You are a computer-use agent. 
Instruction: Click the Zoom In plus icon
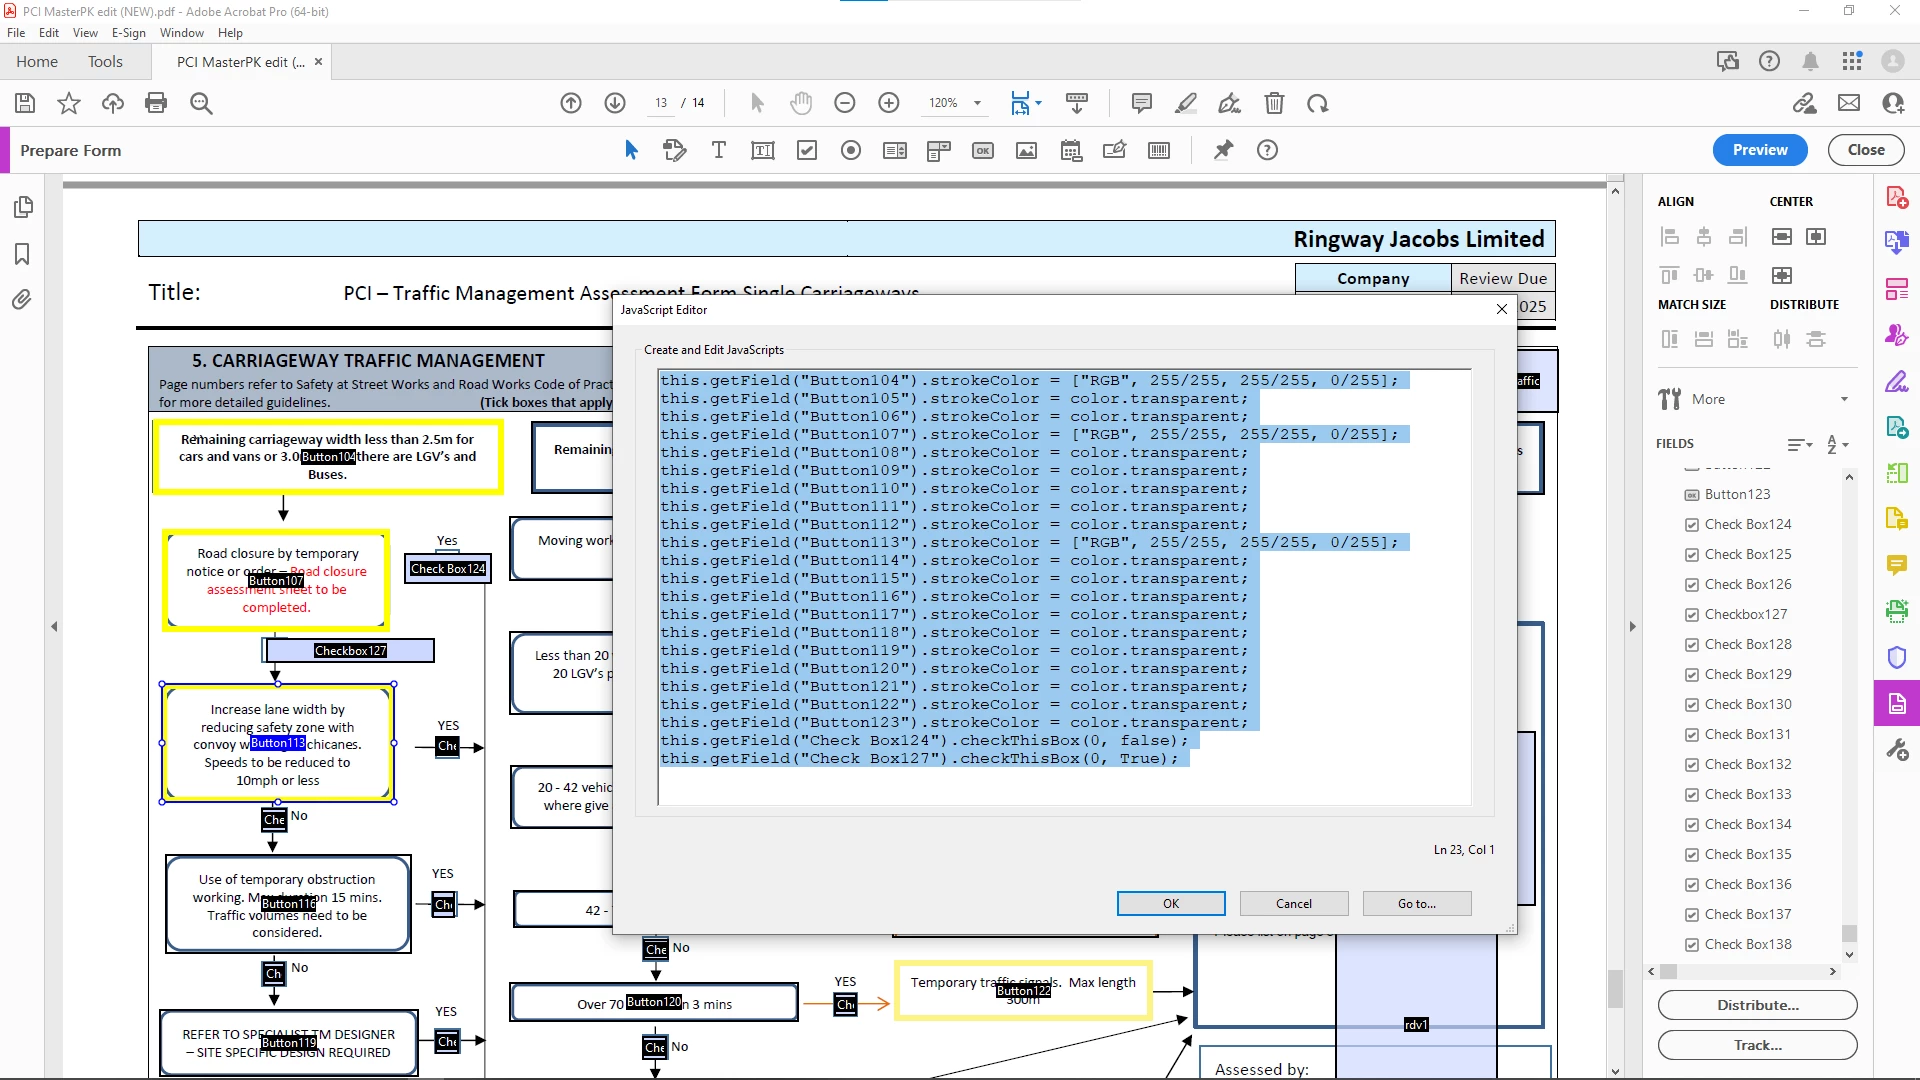point(889,103)
